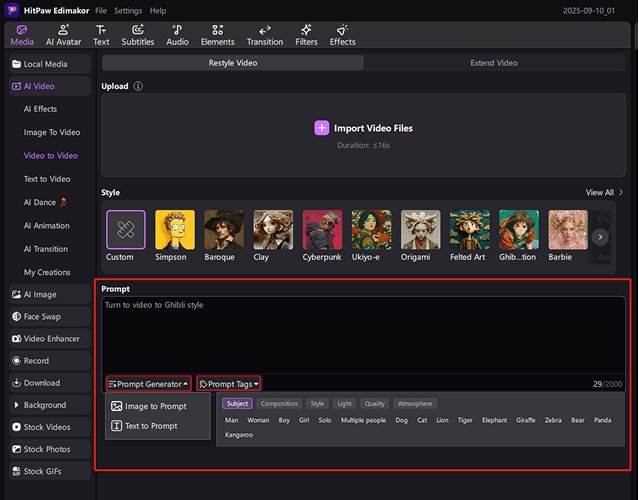
Task: Toggle the Prompt Generator dropdown
Action: 148,384
